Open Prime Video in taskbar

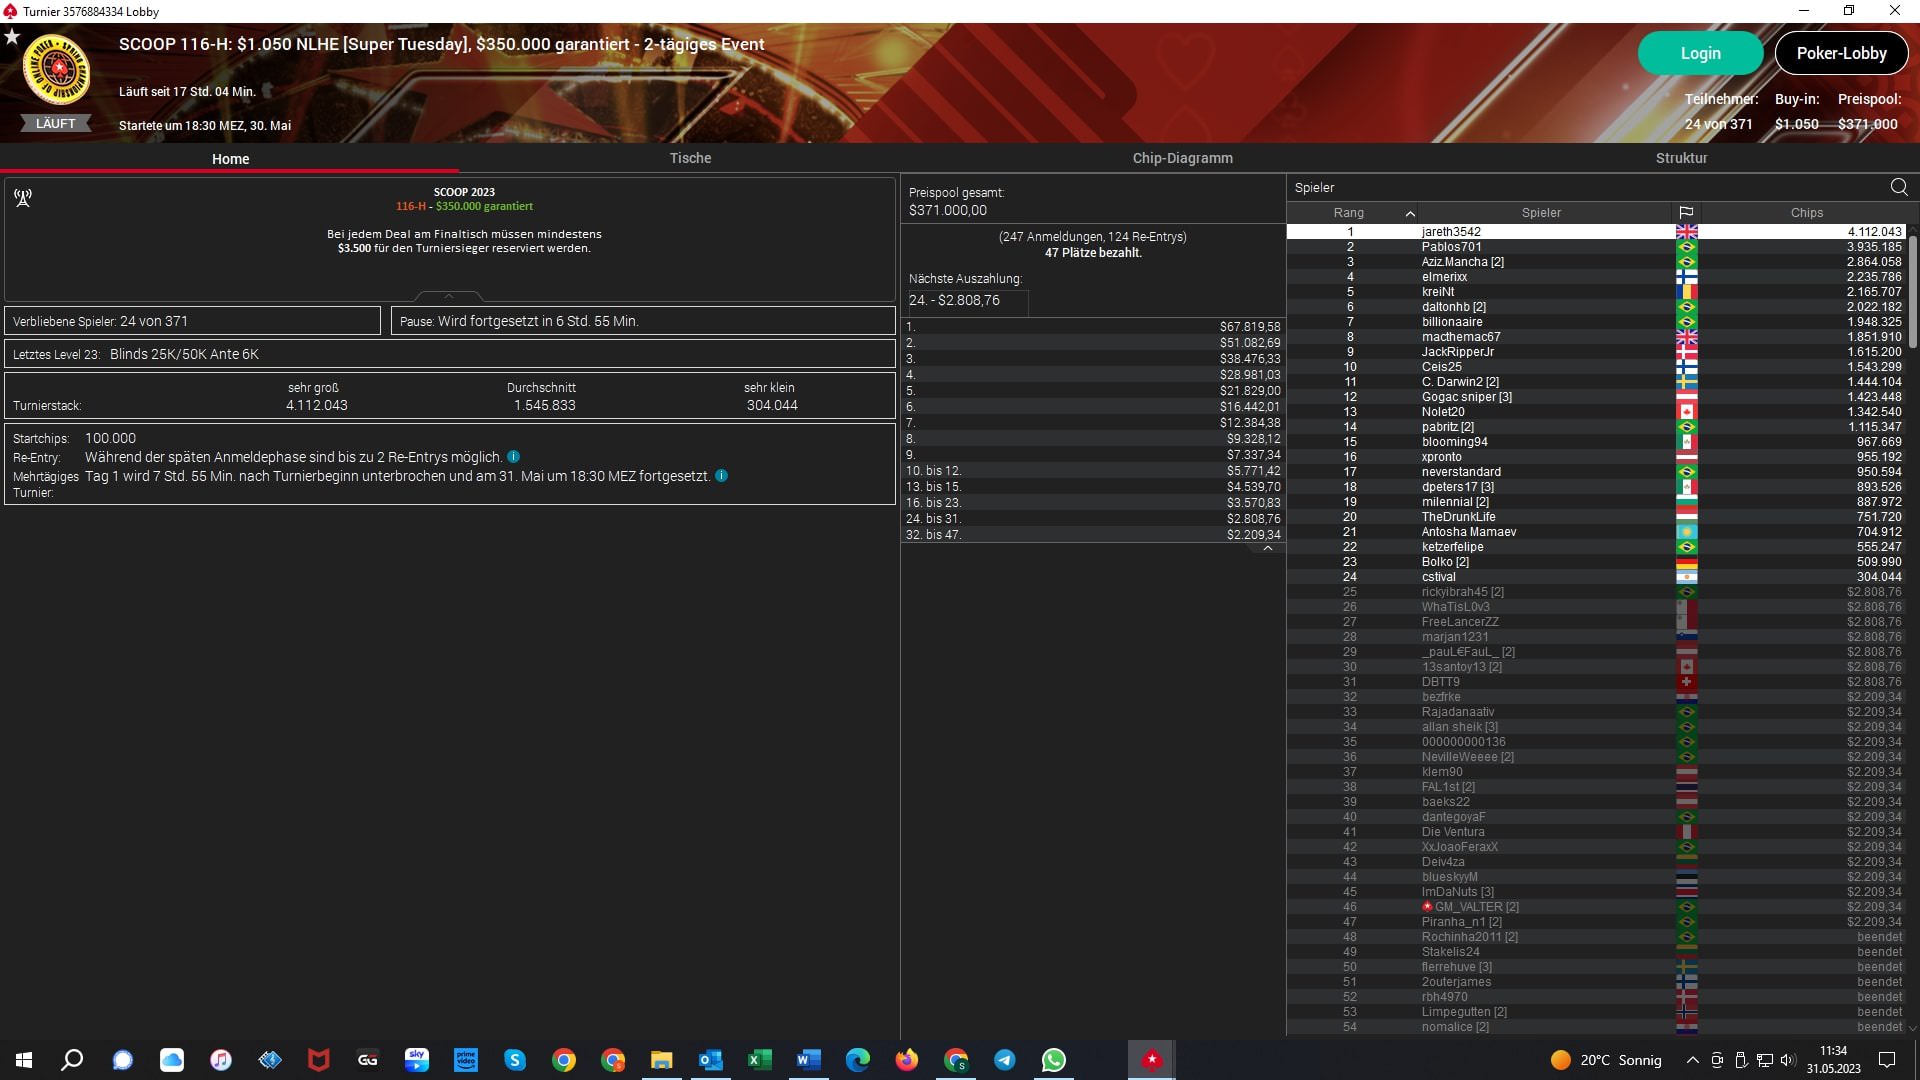[466, 1060]
